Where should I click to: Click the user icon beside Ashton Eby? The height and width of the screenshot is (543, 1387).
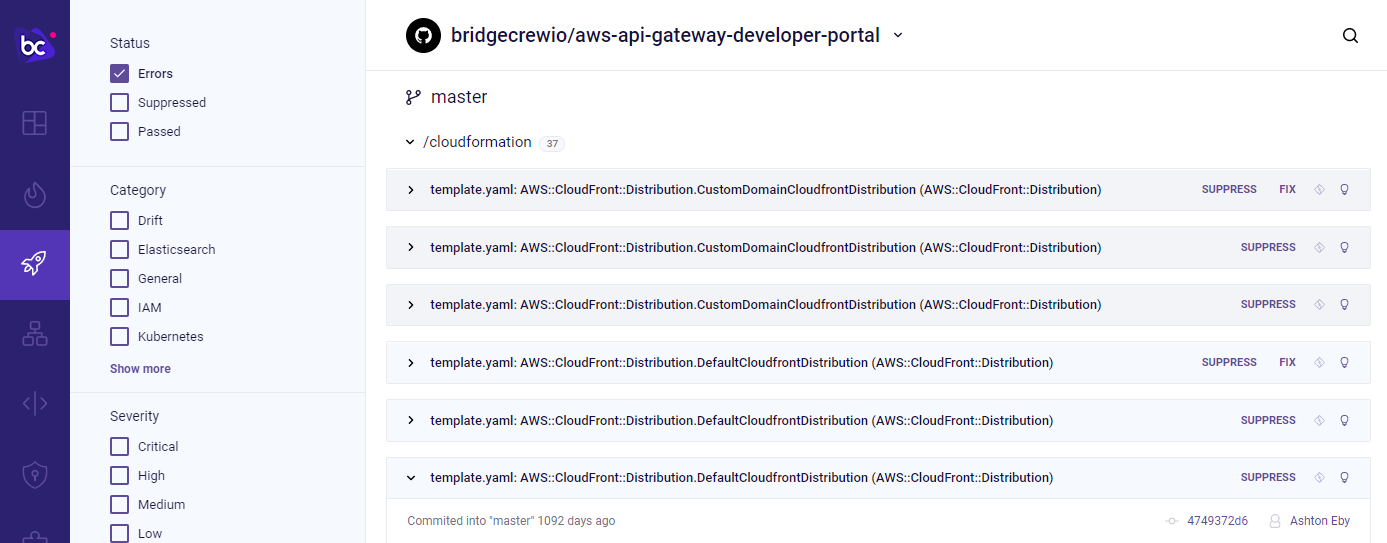click(1275, 521)
